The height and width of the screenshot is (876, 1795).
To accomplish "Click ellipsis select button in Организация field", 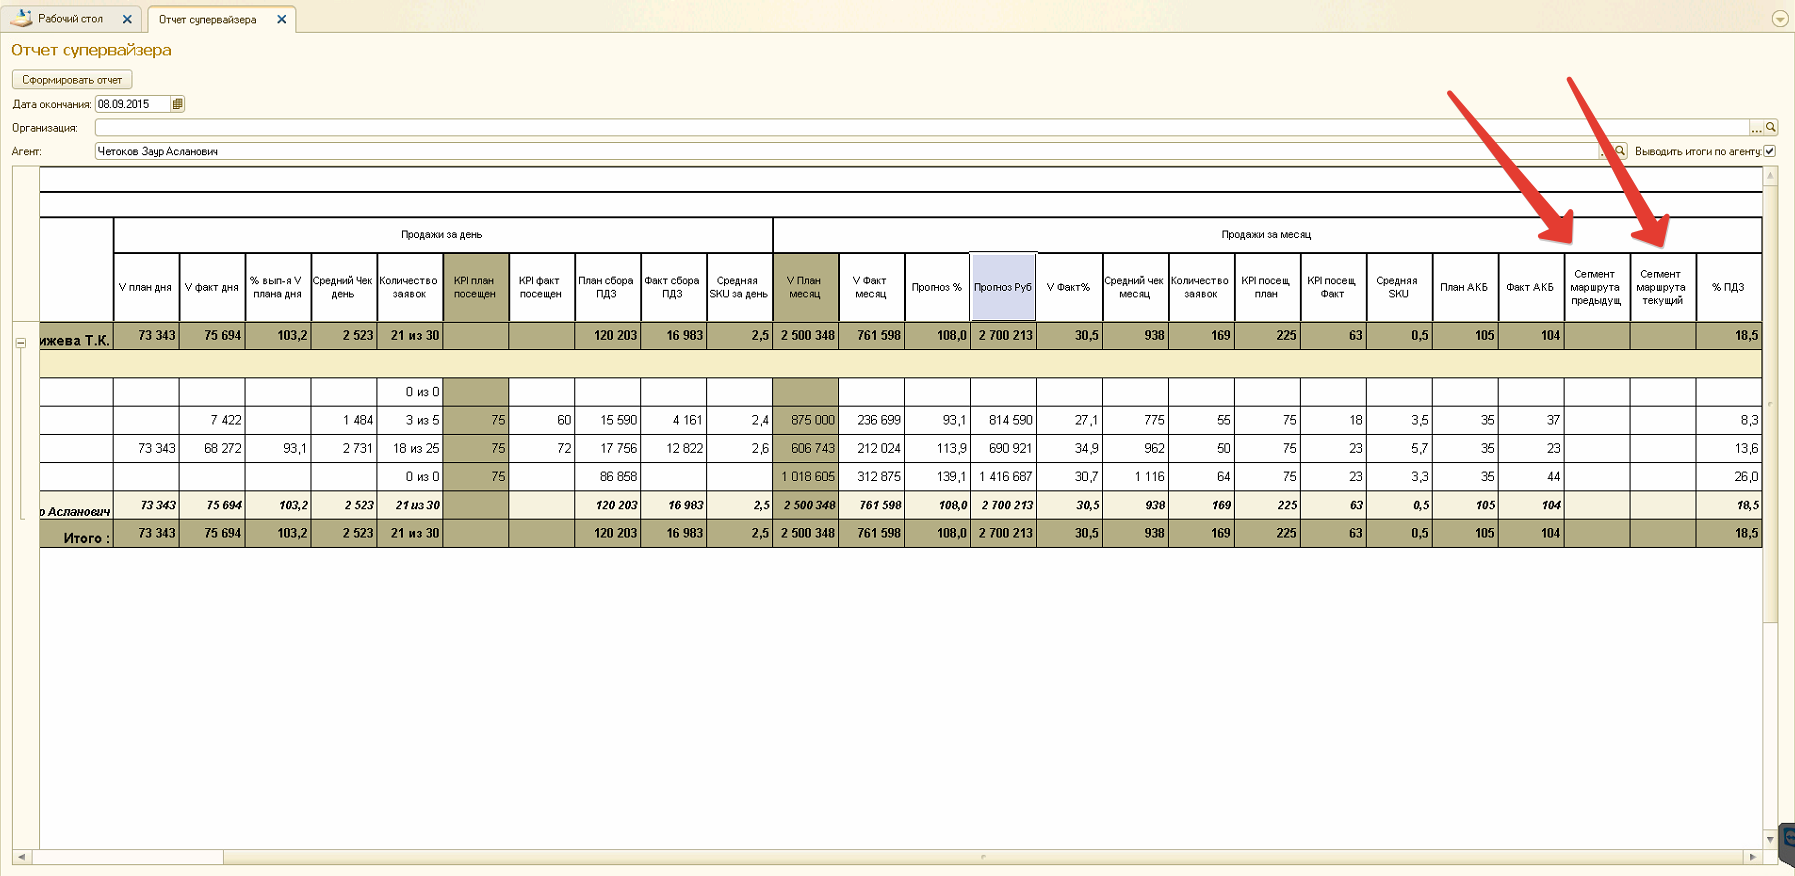I will tap(1756, 128).
